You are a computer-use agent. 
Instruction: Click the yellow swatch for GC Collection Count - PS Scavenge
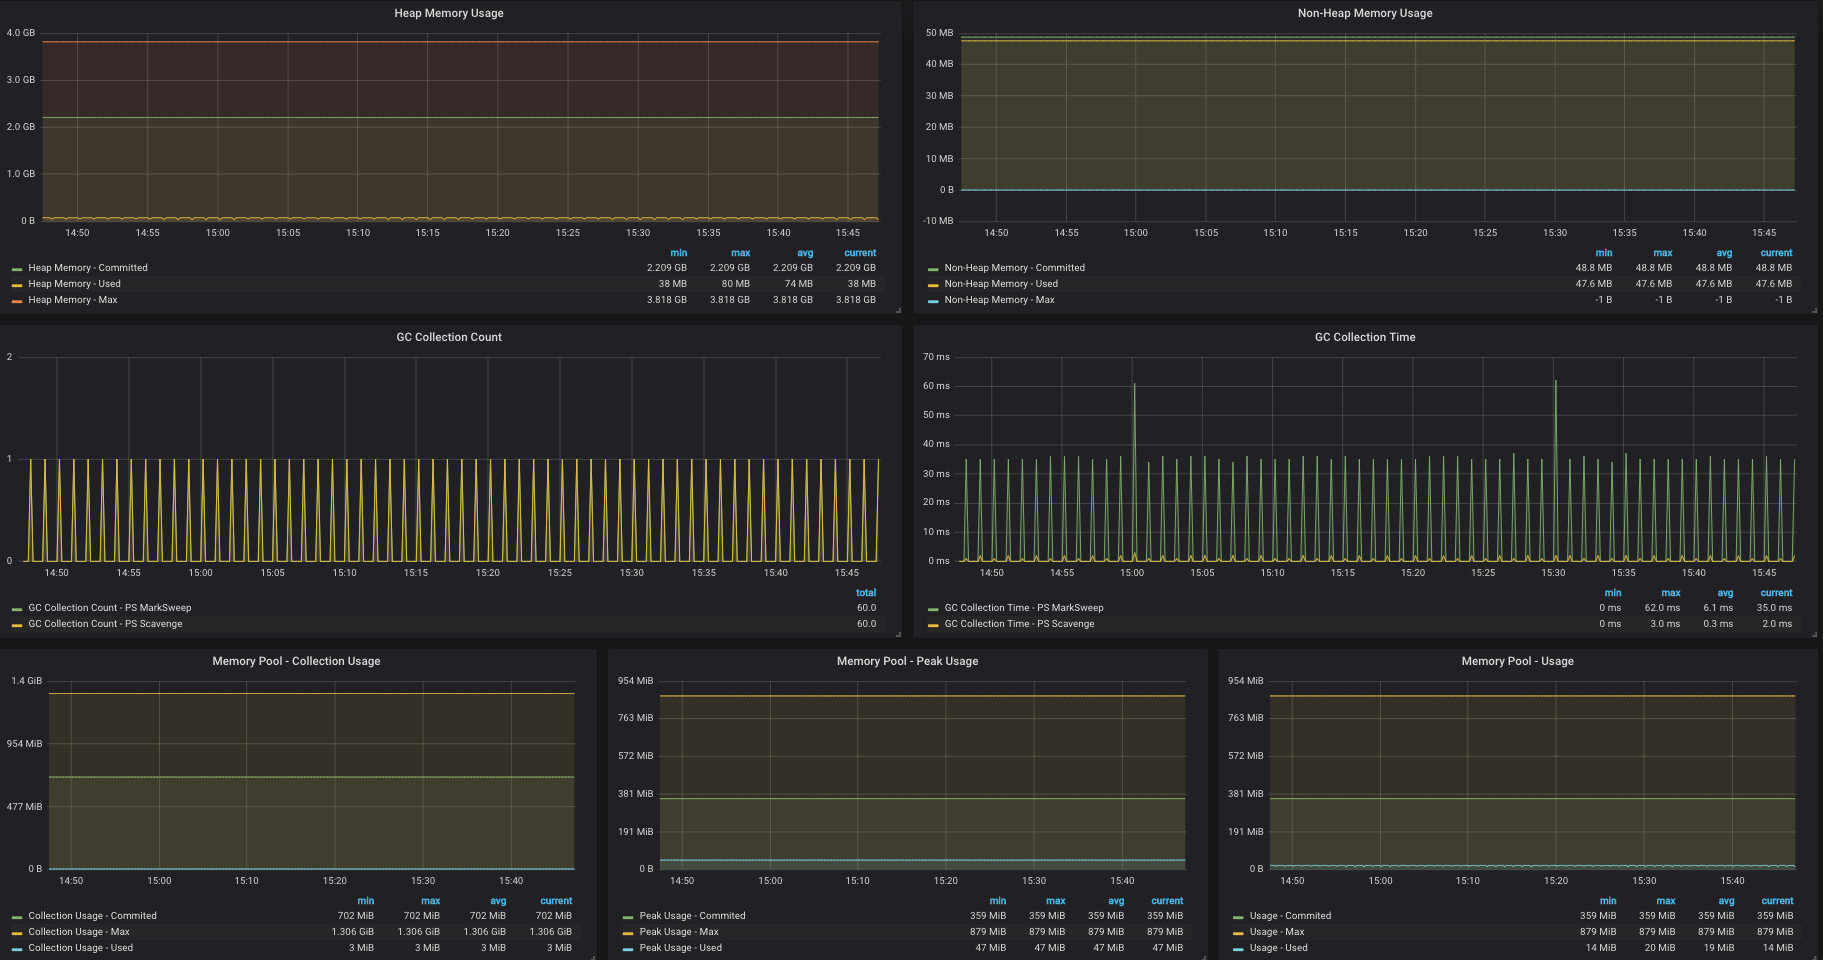(17, 625)
